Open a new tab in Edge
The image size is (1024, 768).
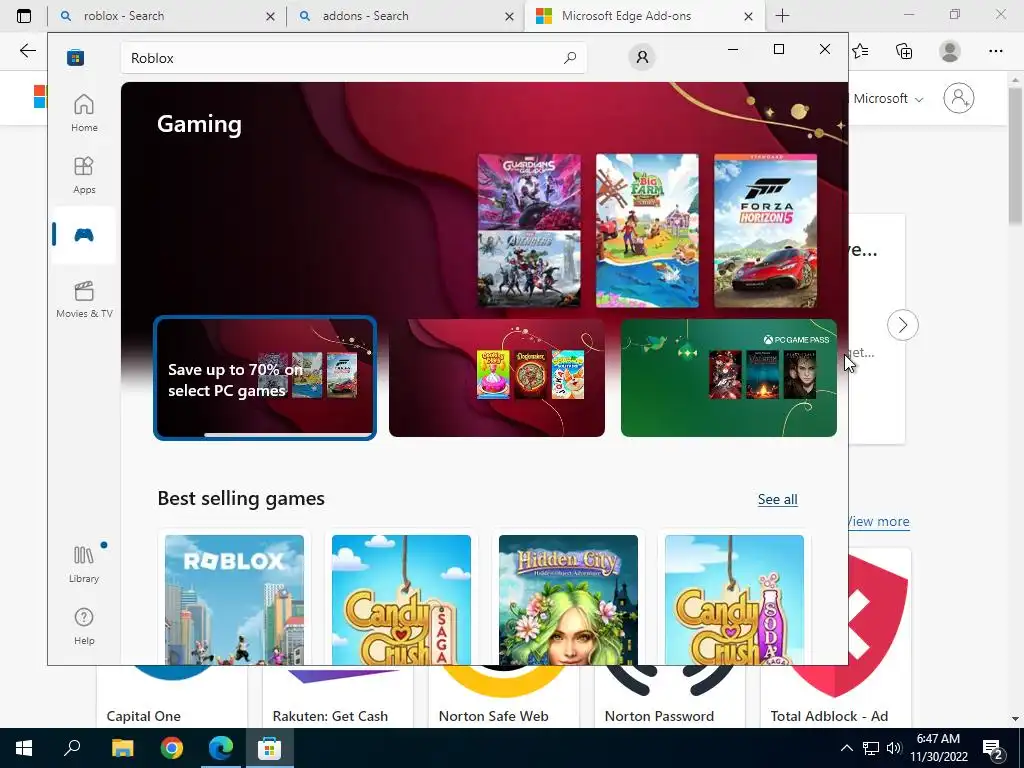(782, 16)
